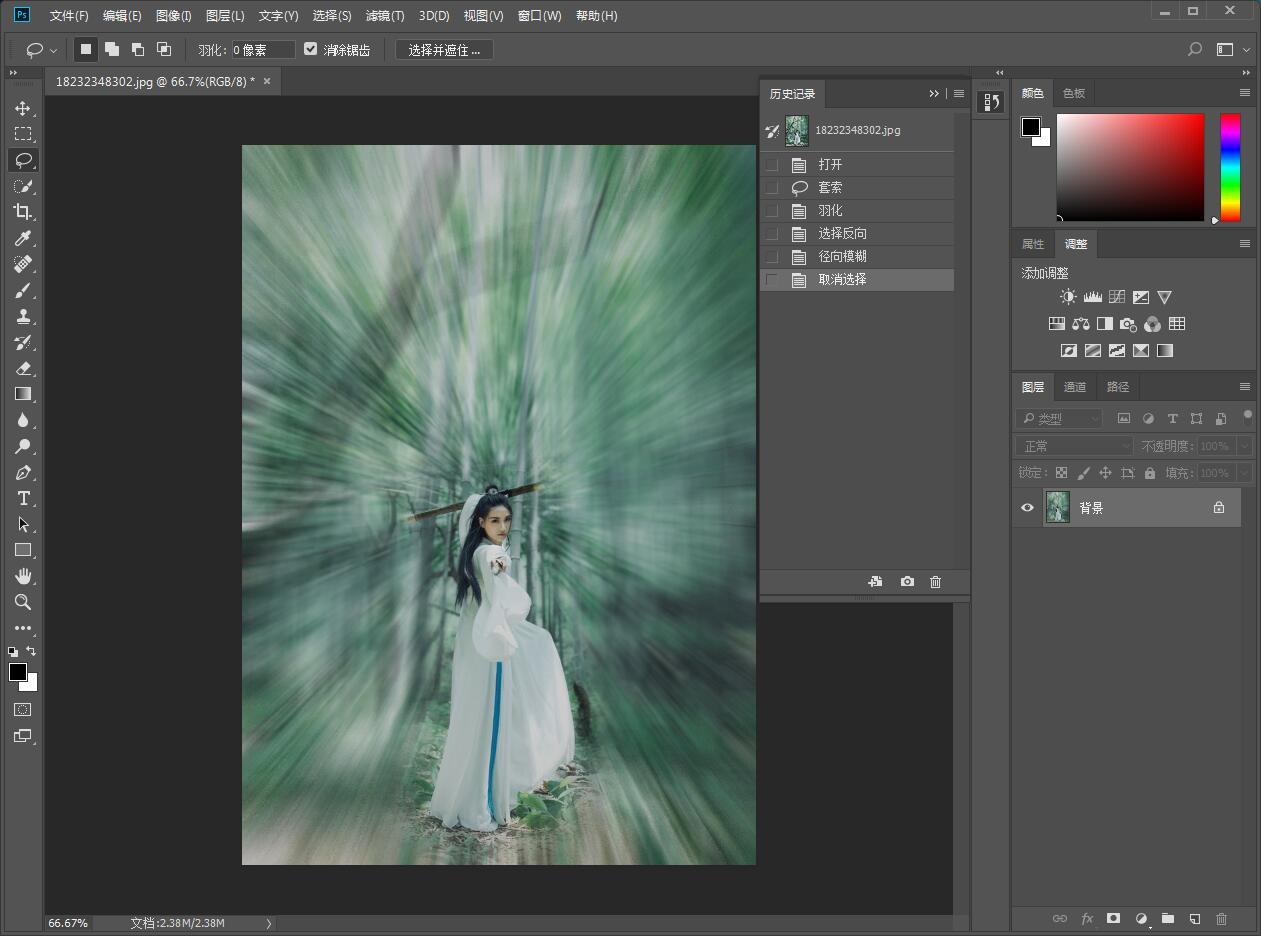Select the 径向模糊 history state

(857, 256)
